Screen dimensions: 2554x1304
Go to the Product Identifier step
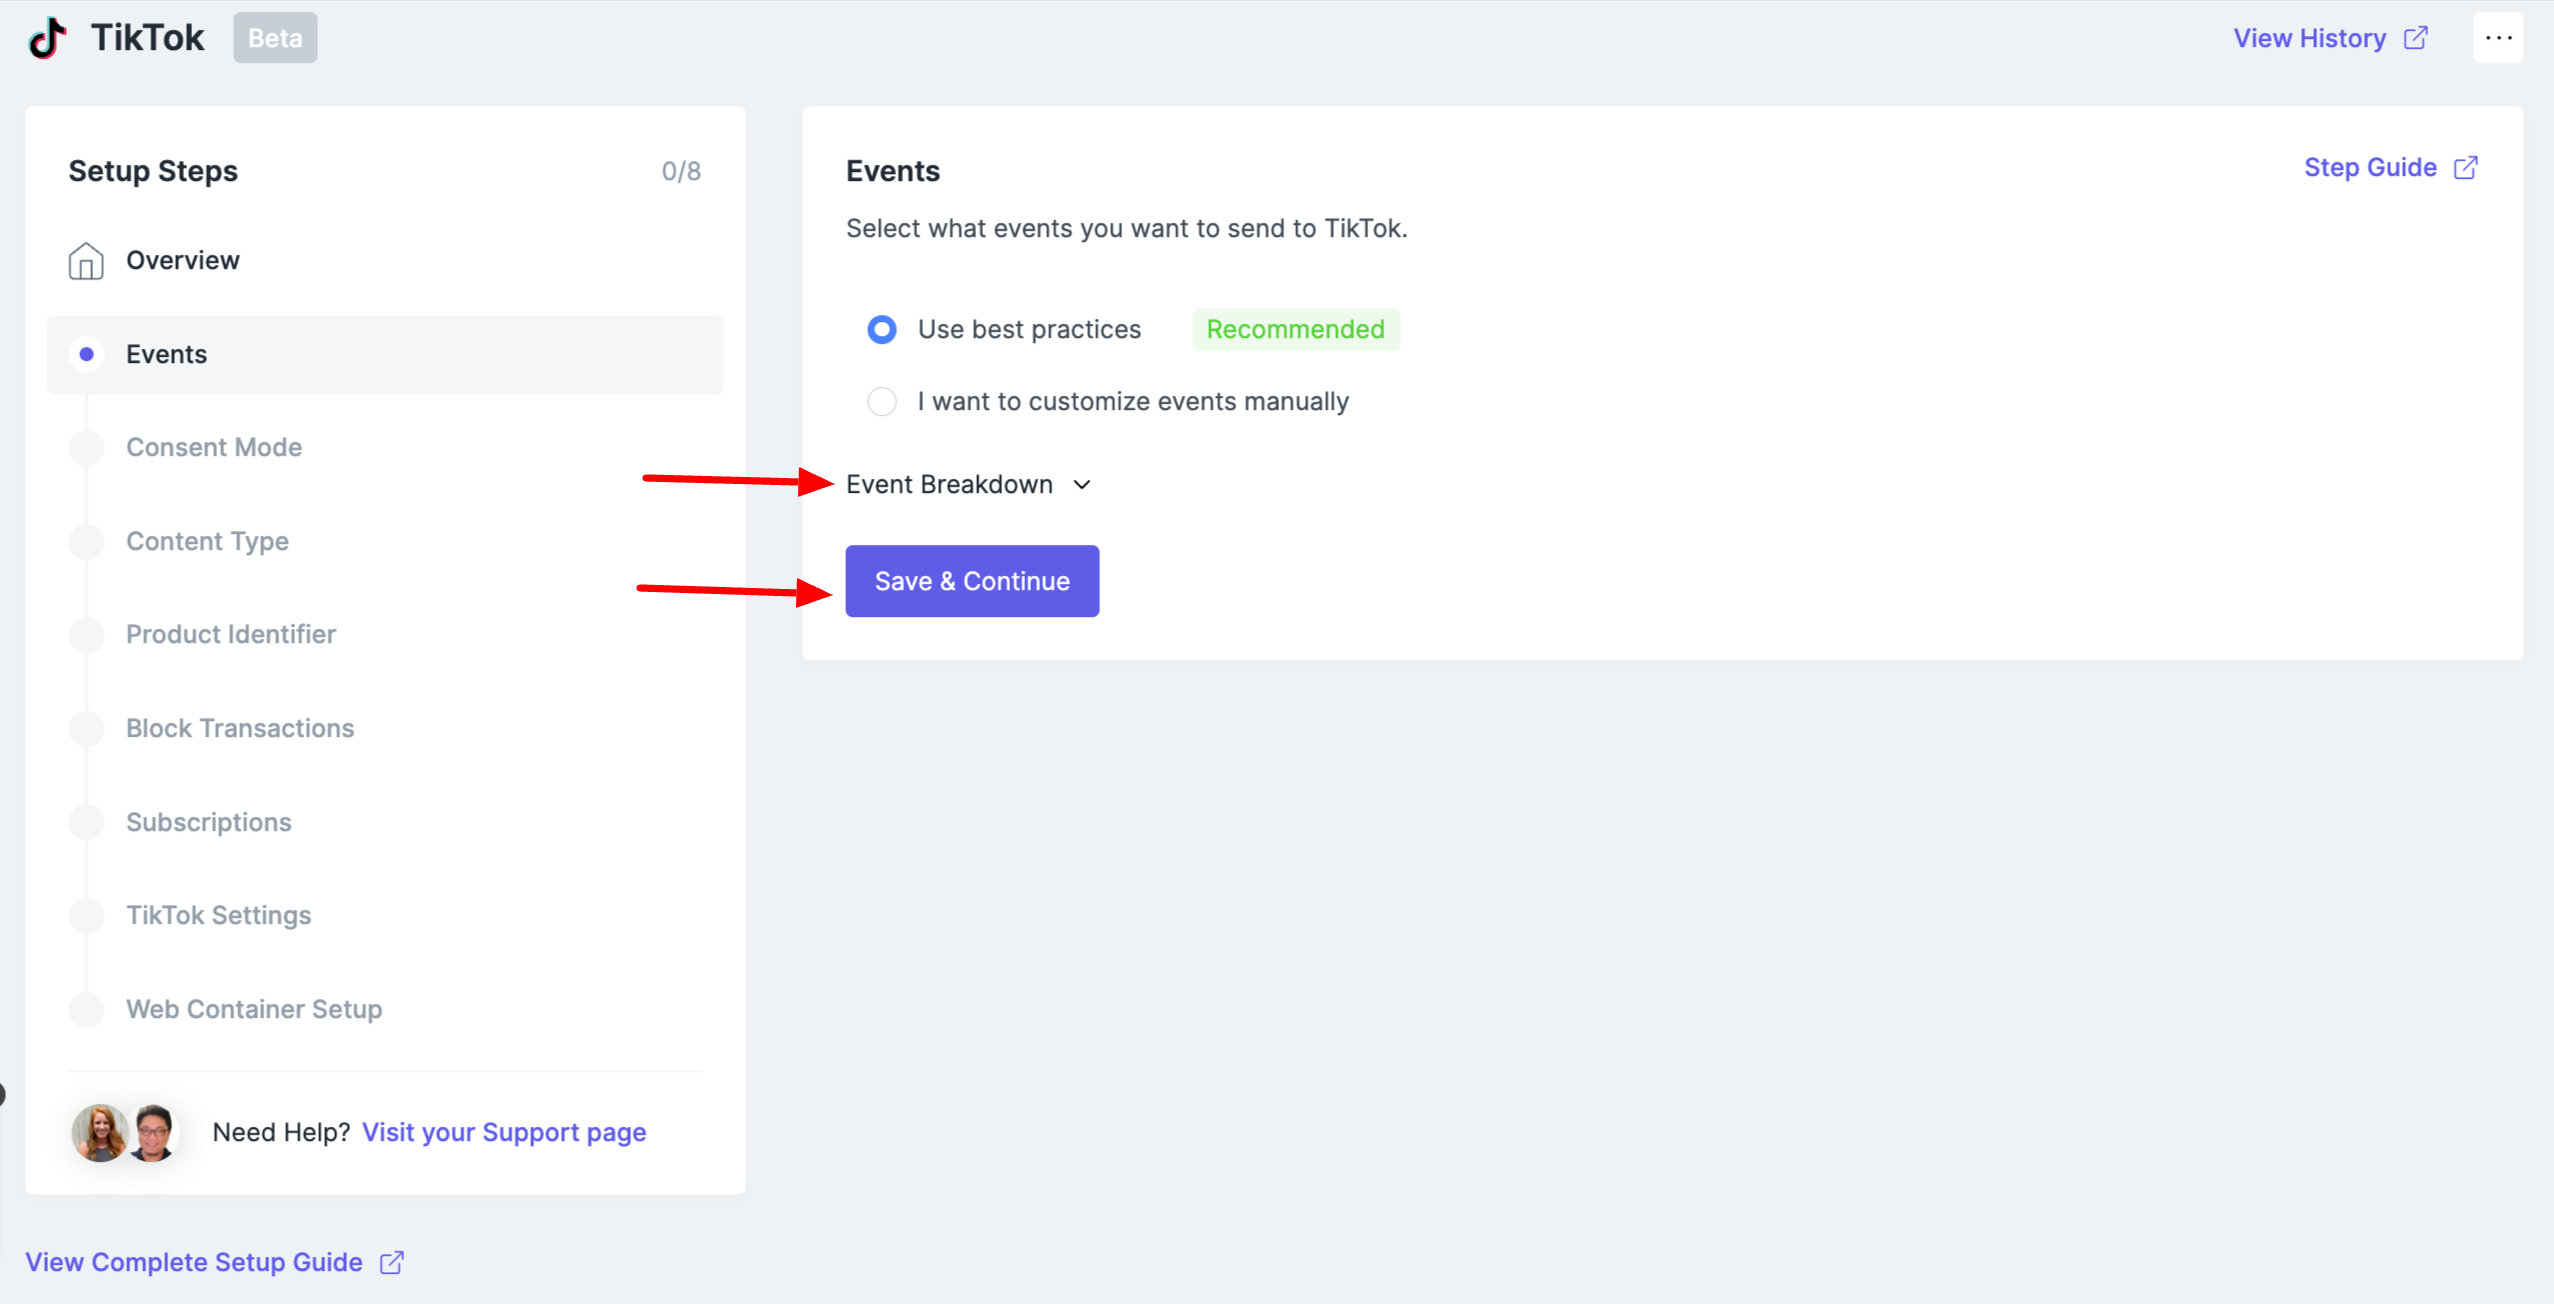(231, 634)
